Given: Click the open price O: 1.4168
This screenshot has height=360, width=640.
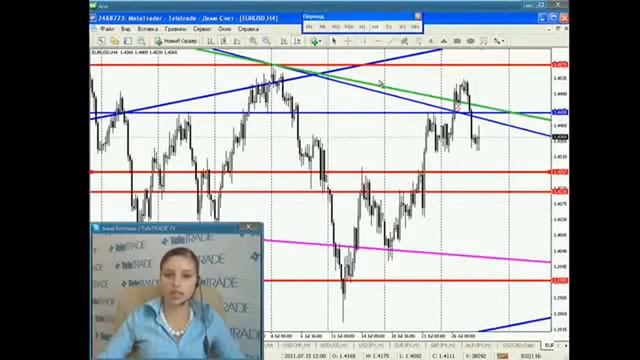Looking at the screenshot, I should tap(344, 356).
